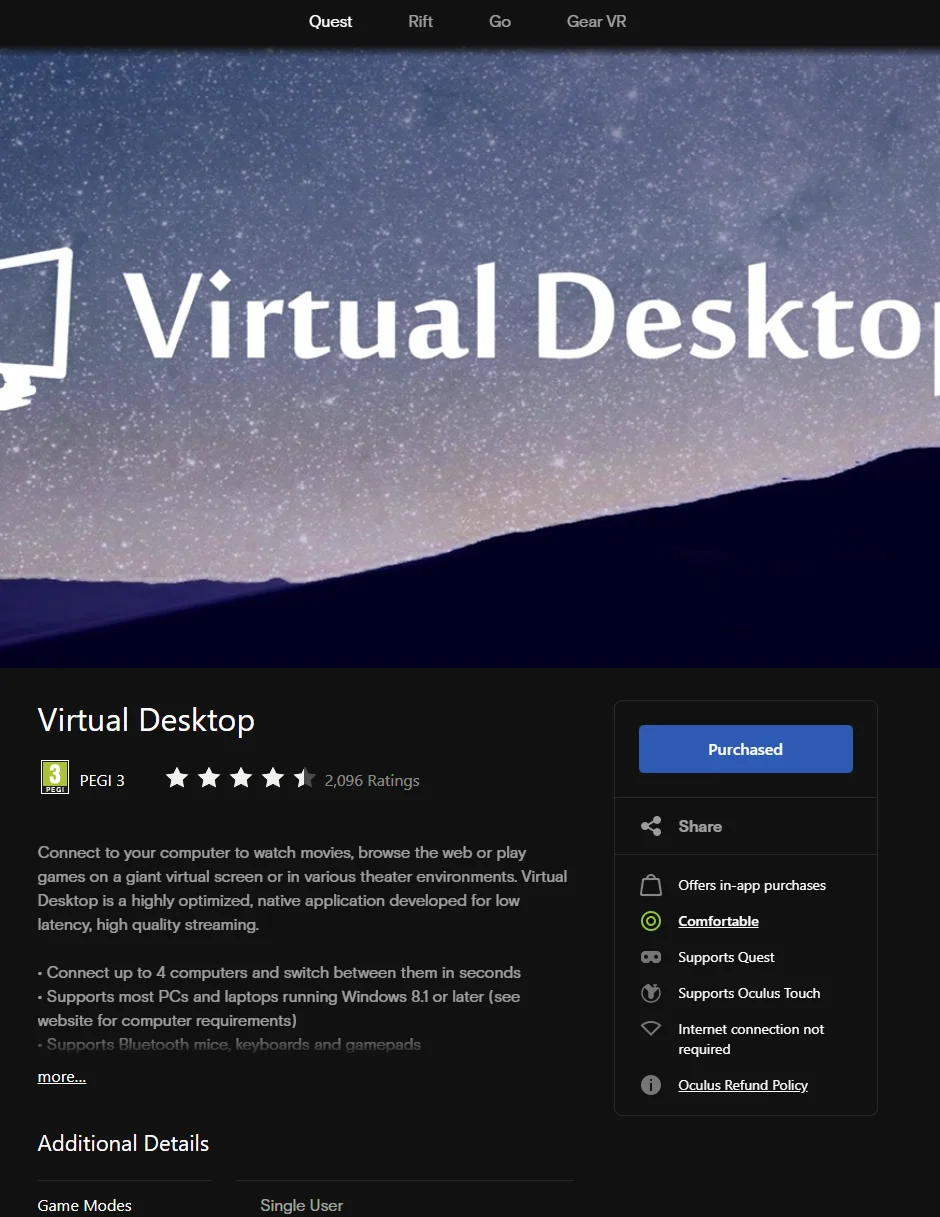Click the Single User value
The width and height of the screenshot is (940, 1217).
point(301,1206)
